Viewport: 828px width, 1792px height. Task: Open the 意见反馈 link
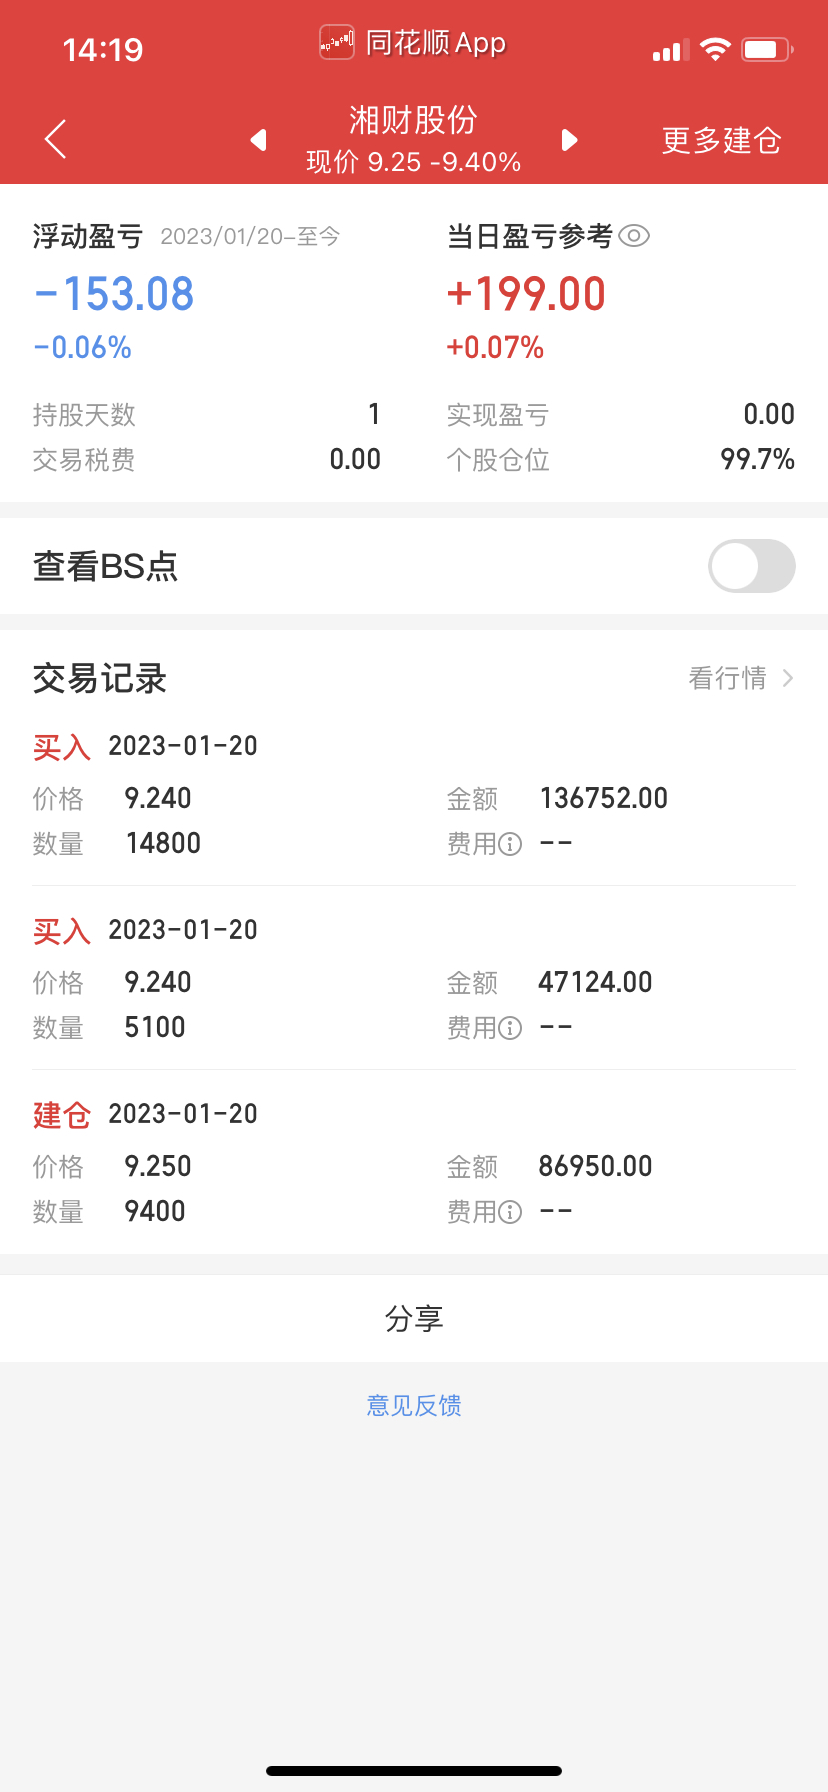(414, 1405)
